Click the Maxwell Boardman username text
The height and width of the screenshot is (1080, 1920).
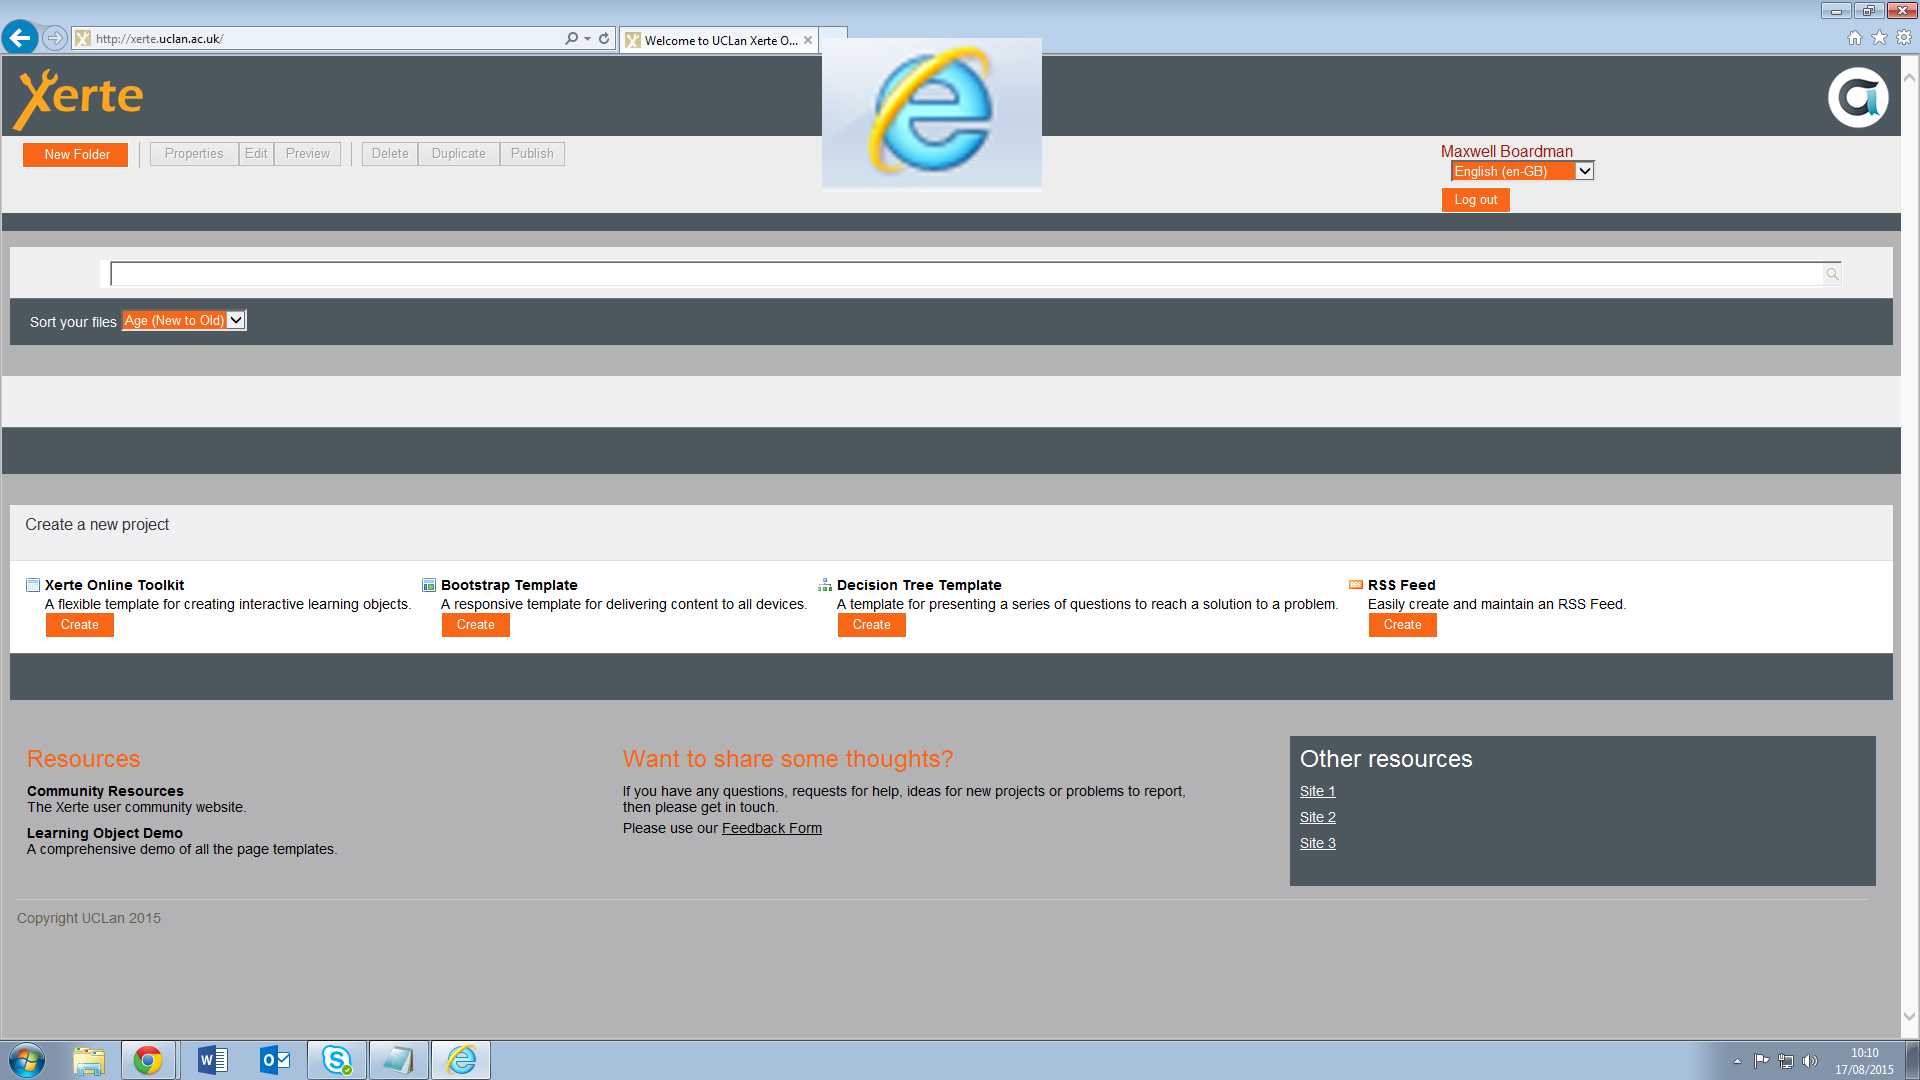point(1506,151)
